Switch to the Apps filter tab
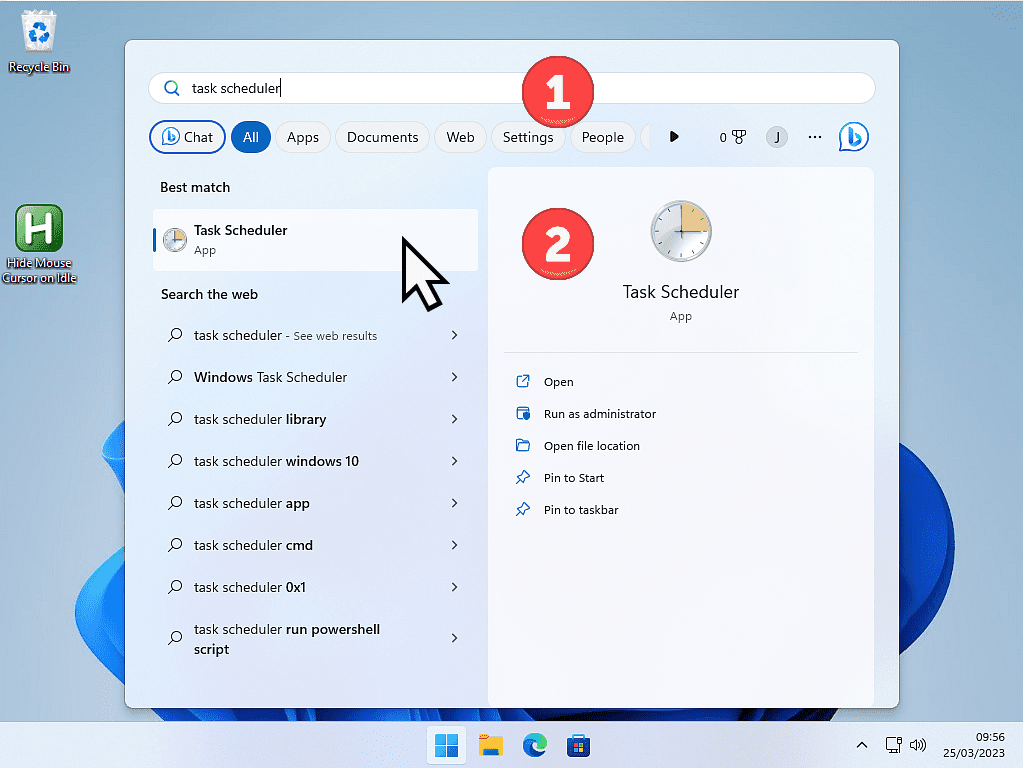 302,137
